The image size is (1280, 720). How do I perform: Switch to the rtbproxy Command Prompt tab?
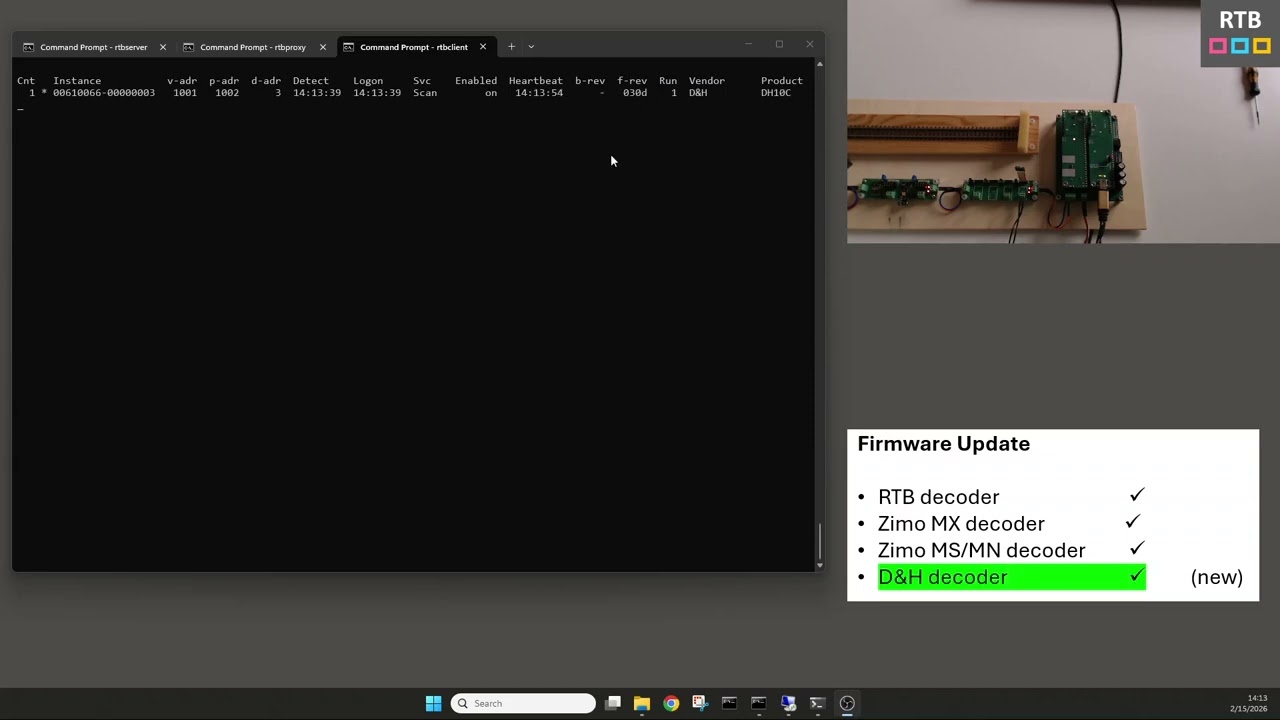[254, 47]
